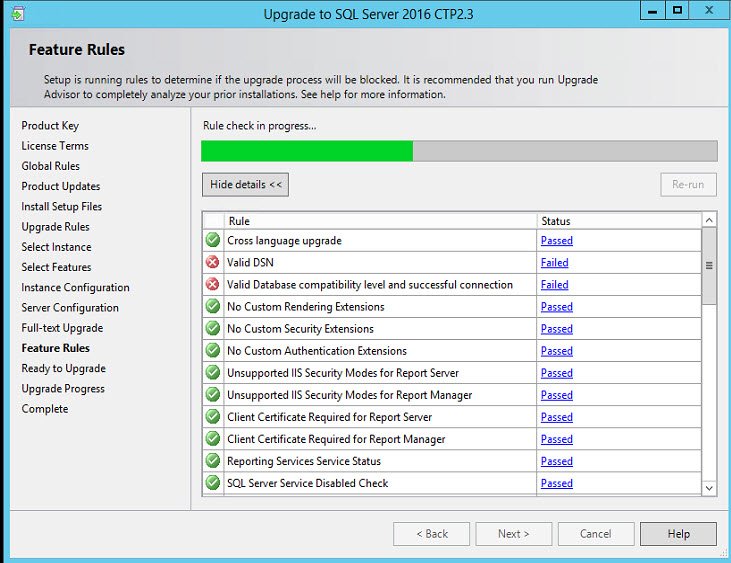Viewport: 731px width, 563px height.
Task: Click check icon for Unsupported IIS Security Modes Report Server
Action: coord(213,372)
